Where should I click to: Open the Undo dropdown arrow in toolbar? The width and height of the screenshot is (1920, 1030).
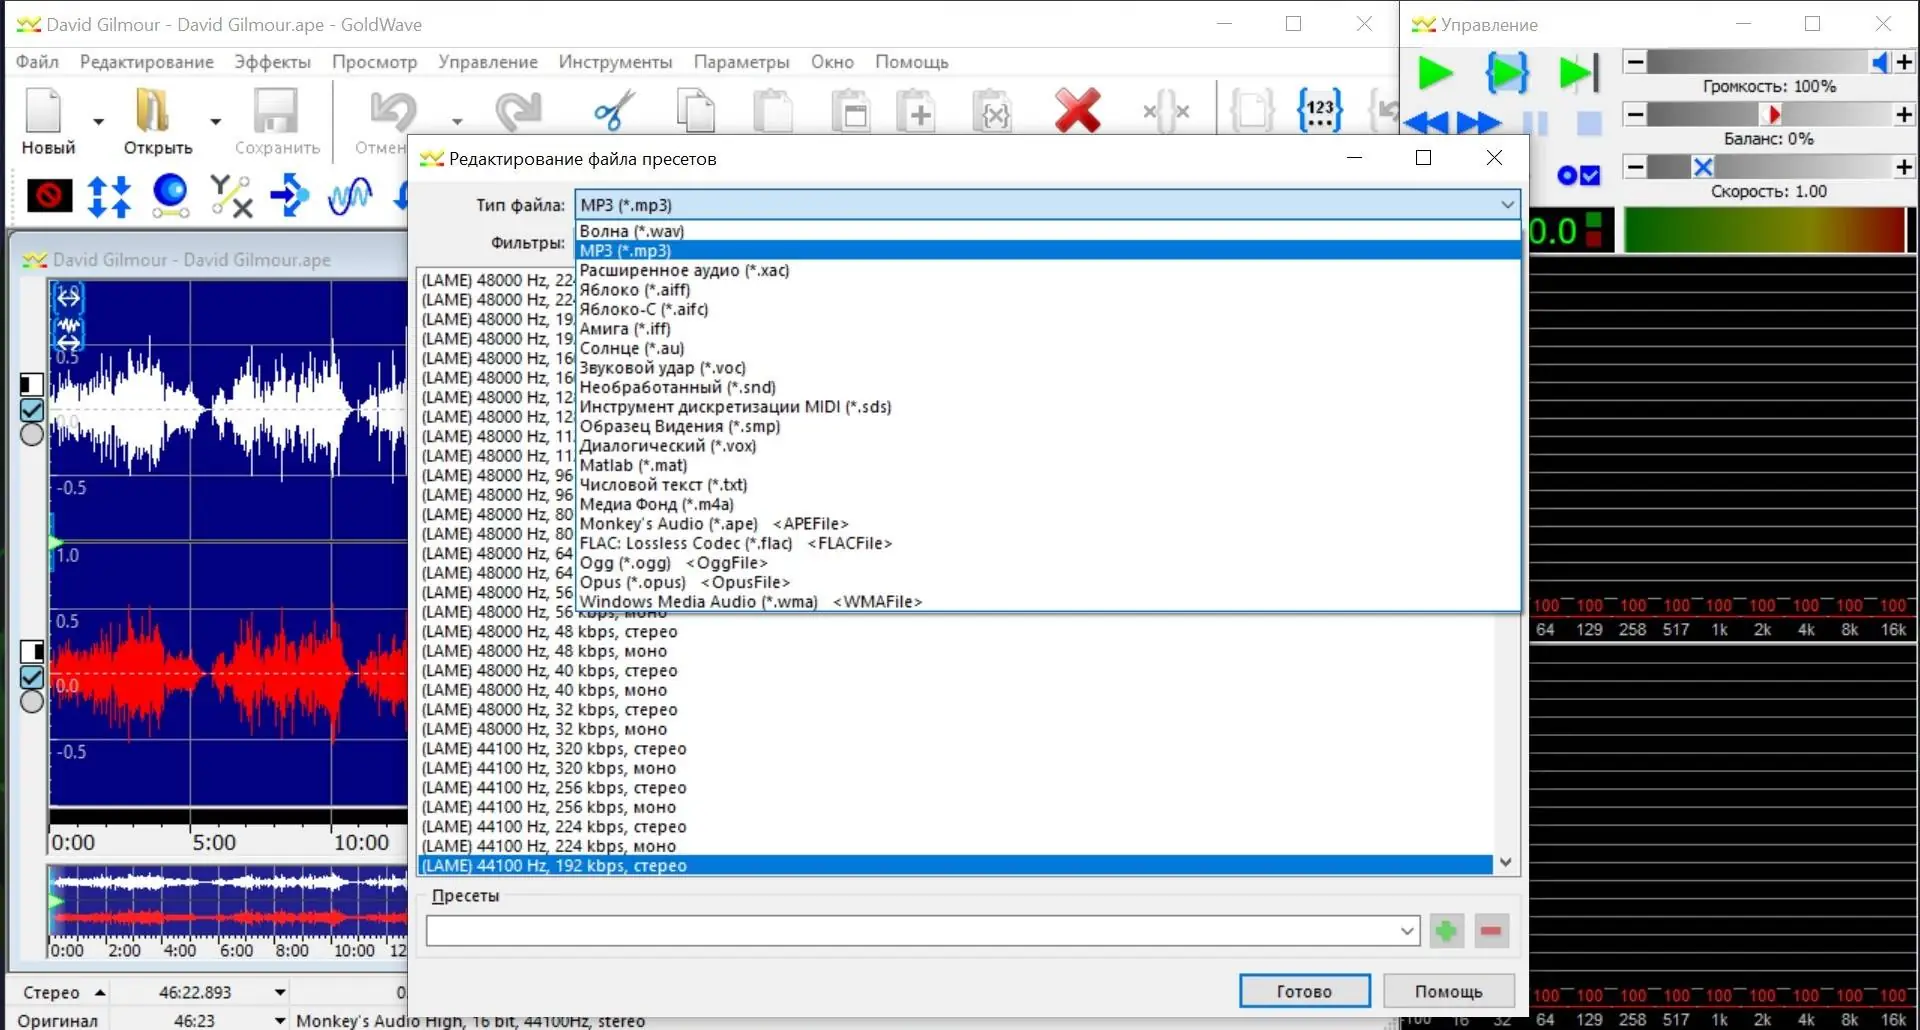point(457,122)
